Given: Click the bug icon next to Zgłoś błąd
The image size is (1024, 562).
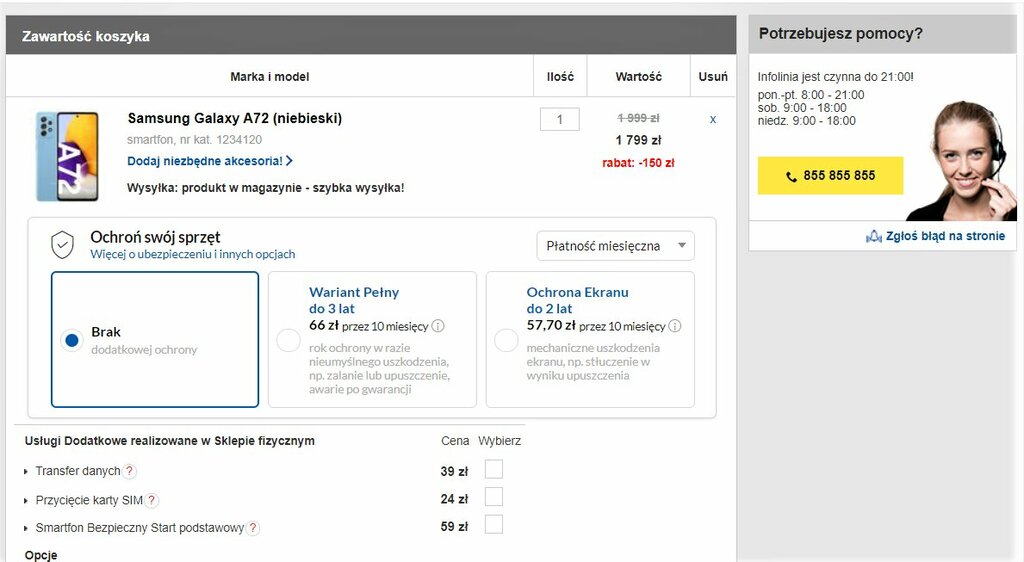Looking at the screenshot, I should pos(874,236).
